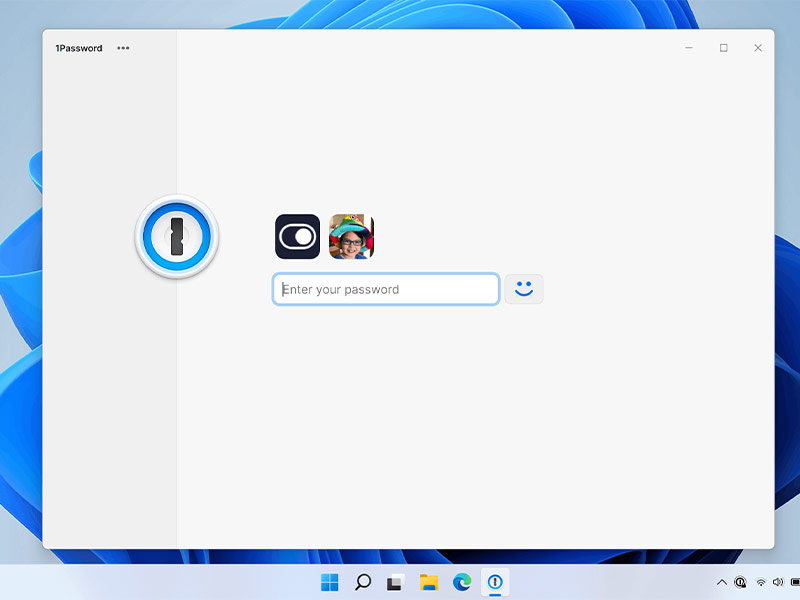The width and height of the screenshot is (800, 600).
Task: Expand the system tray hidden icons chevron
Action: pos(721,582)
